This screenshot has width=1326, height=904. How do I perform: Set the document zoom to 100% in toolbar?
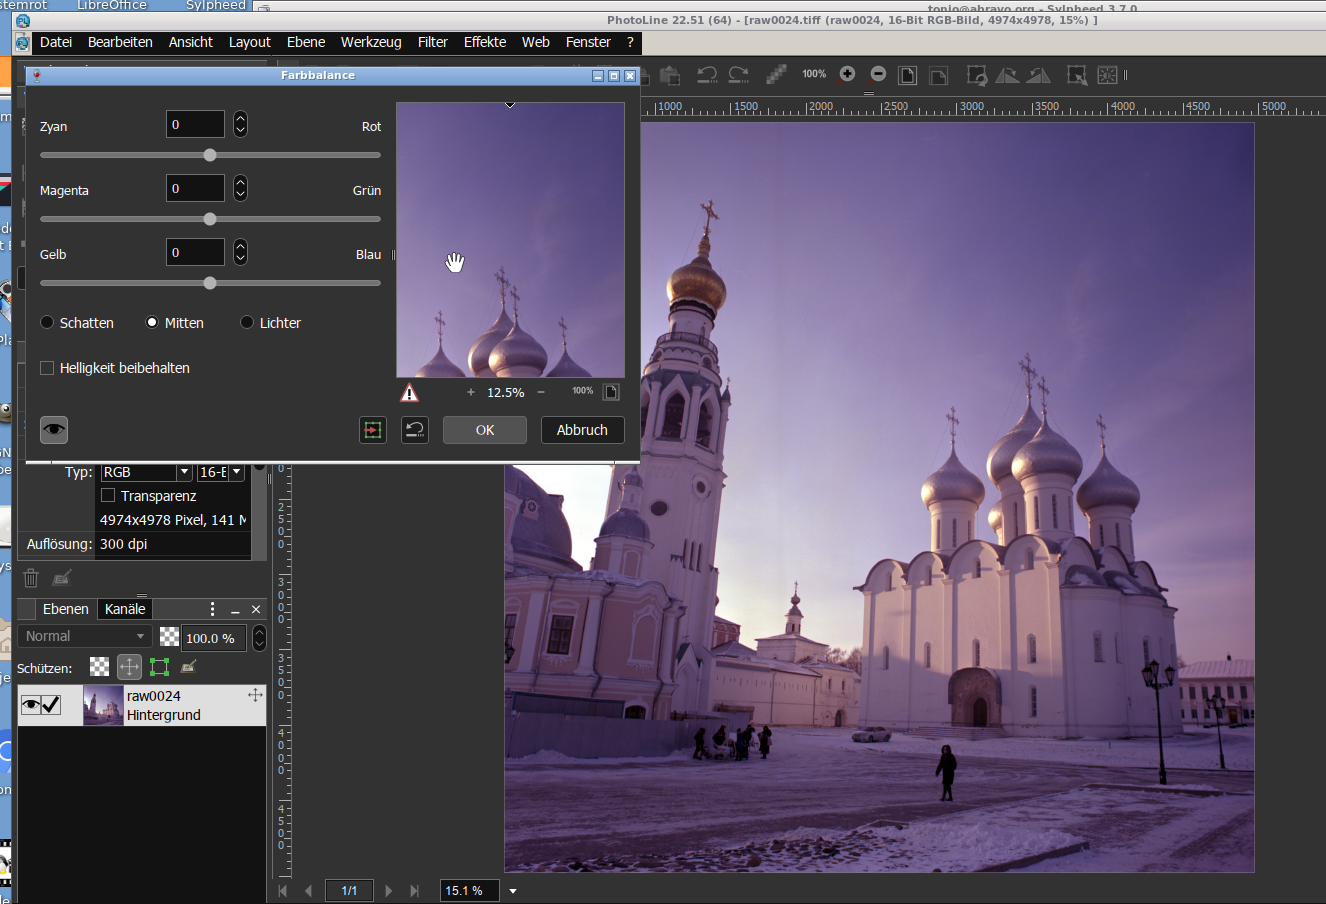(814, 74)
